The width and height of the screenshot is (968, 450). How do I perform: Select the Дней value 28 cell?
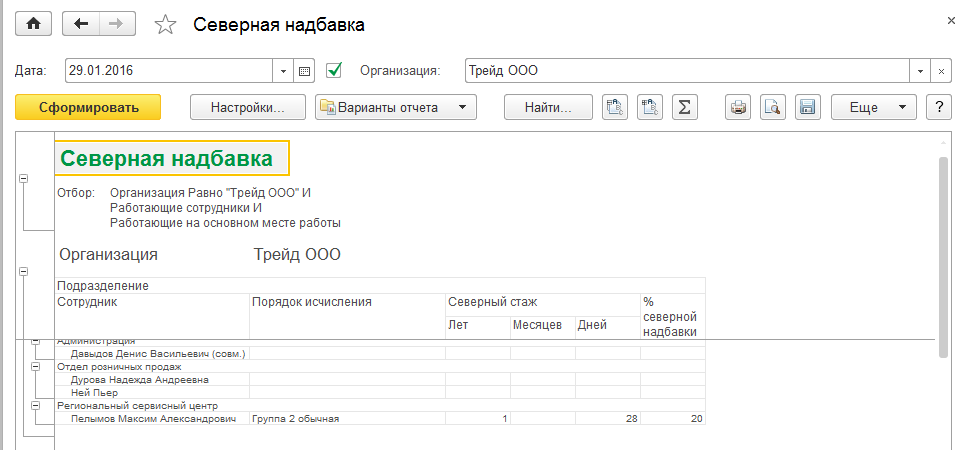pyautogui.click(x=608, y=419)
